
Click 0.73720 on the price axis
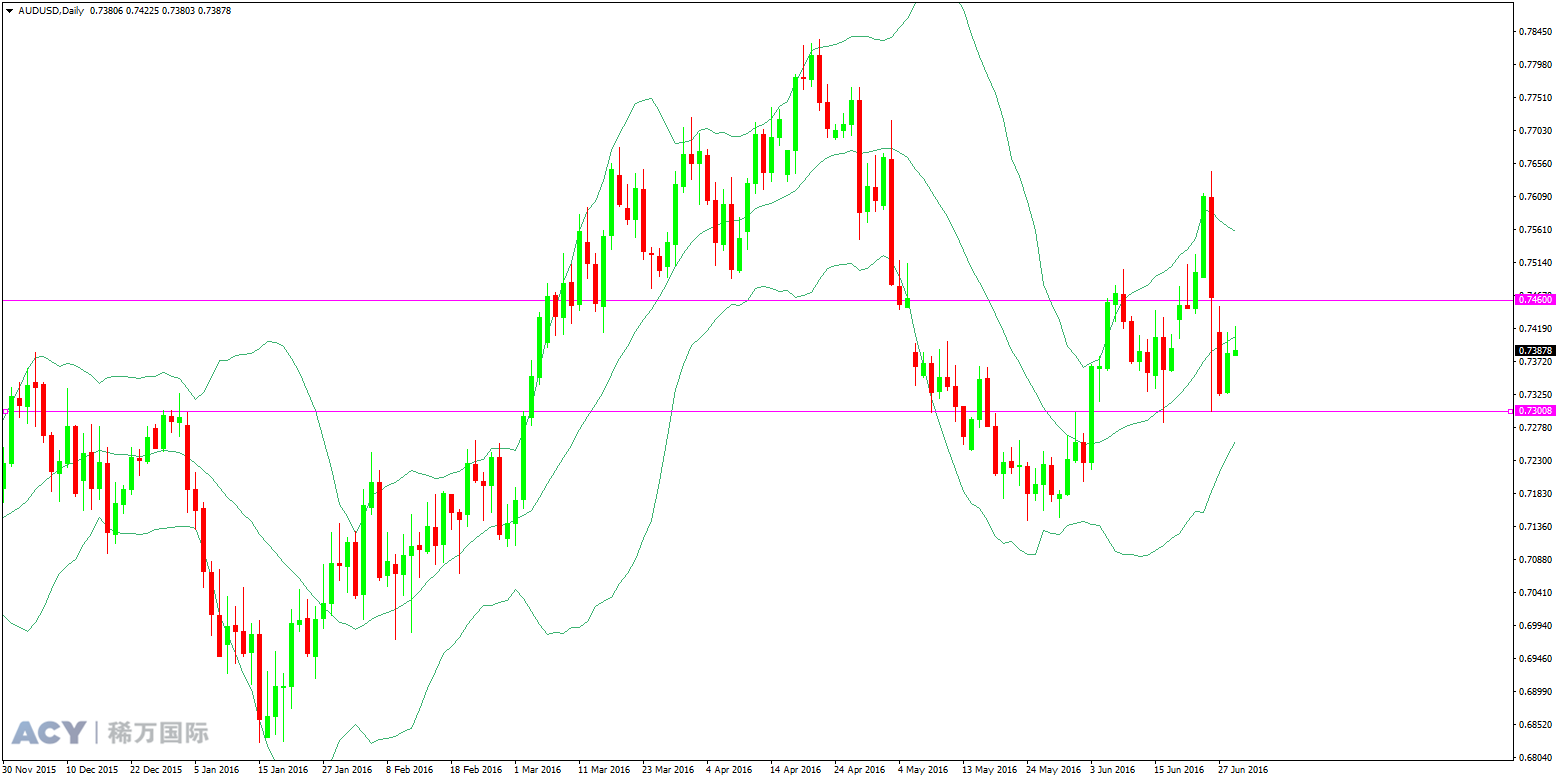point(1535,362)
